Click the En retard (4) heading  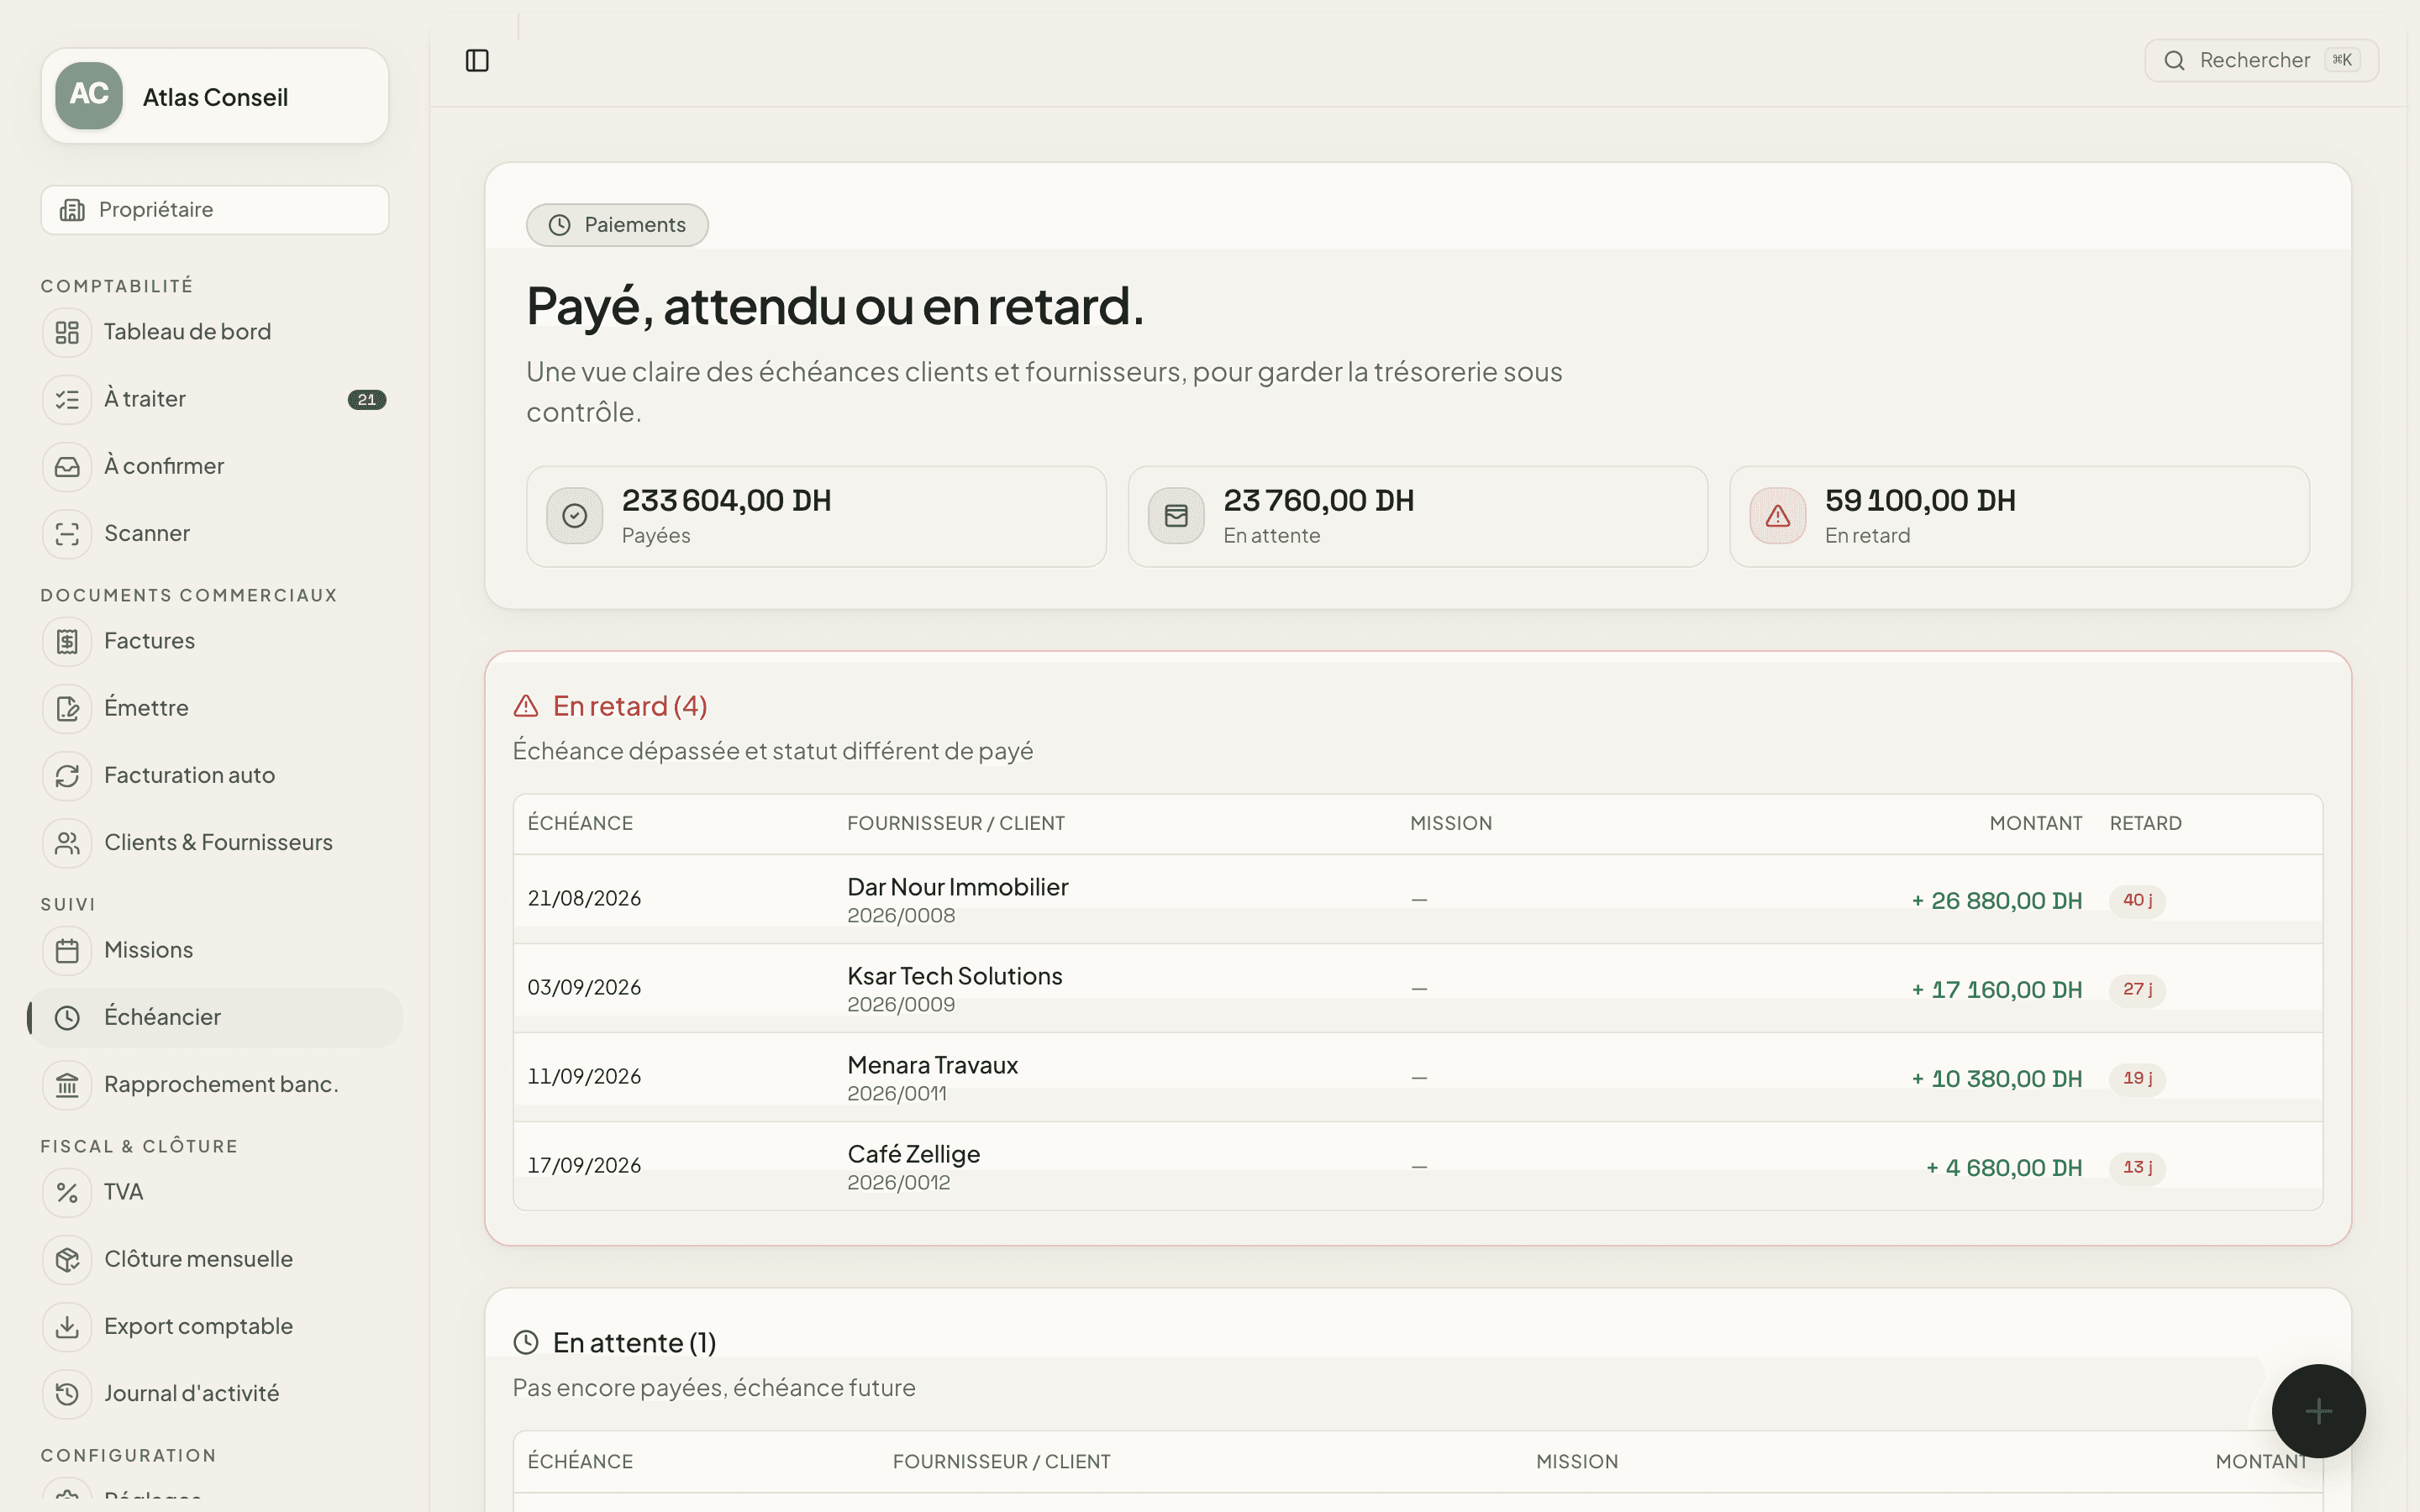(x=630, y=707)
